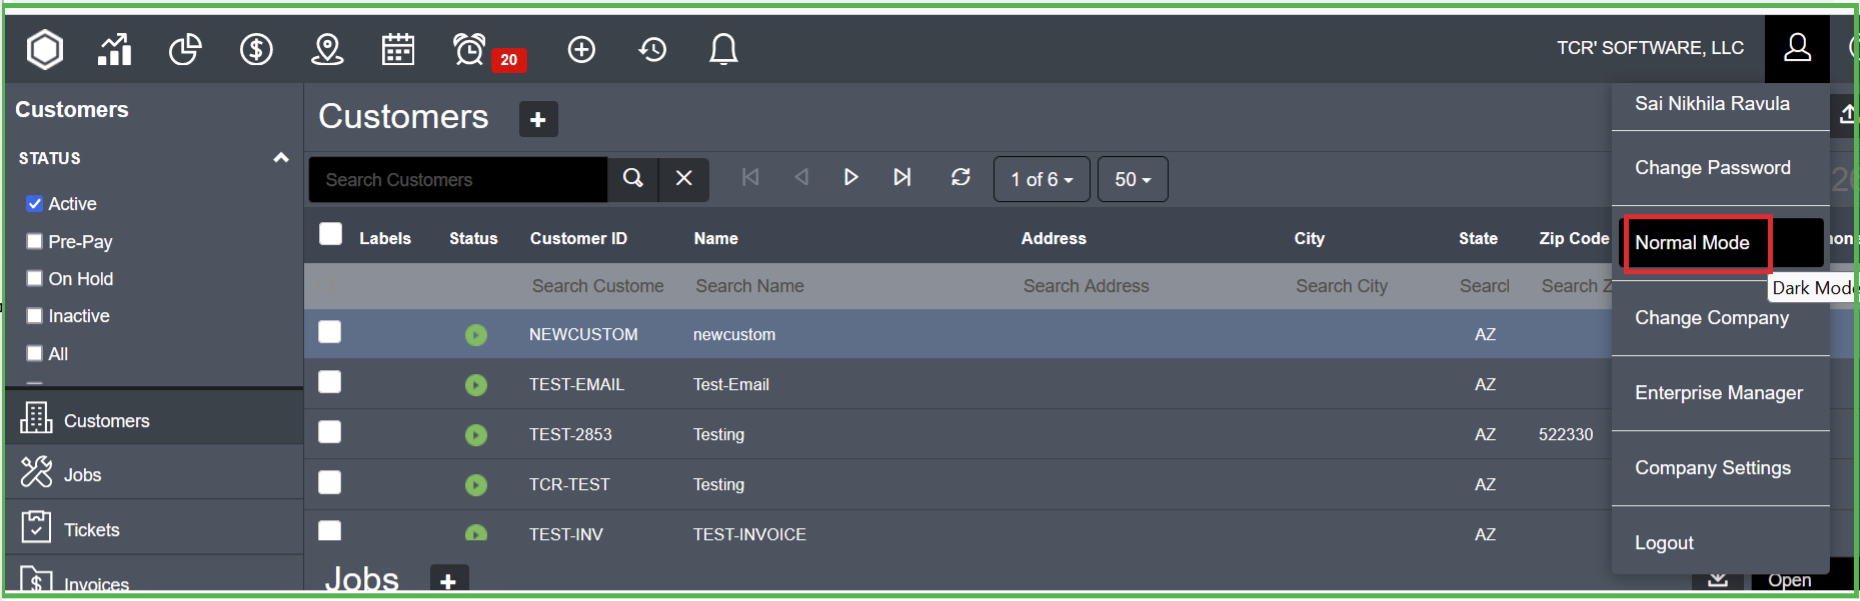Click the dollar sign billing icon

(x=256, y=49)
